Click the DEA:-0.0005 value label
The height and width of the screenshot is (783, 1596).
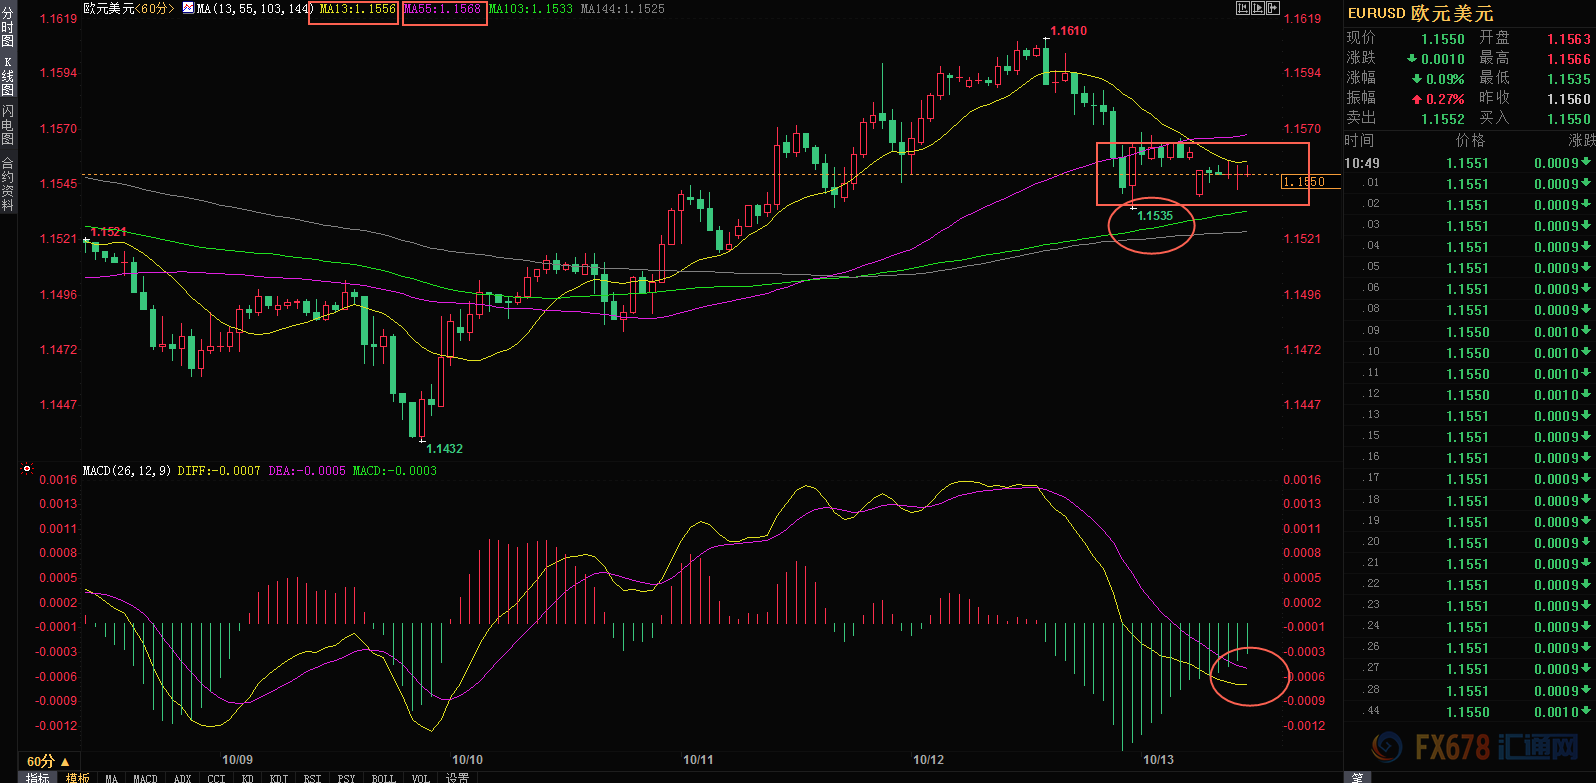tap(307, 470)
